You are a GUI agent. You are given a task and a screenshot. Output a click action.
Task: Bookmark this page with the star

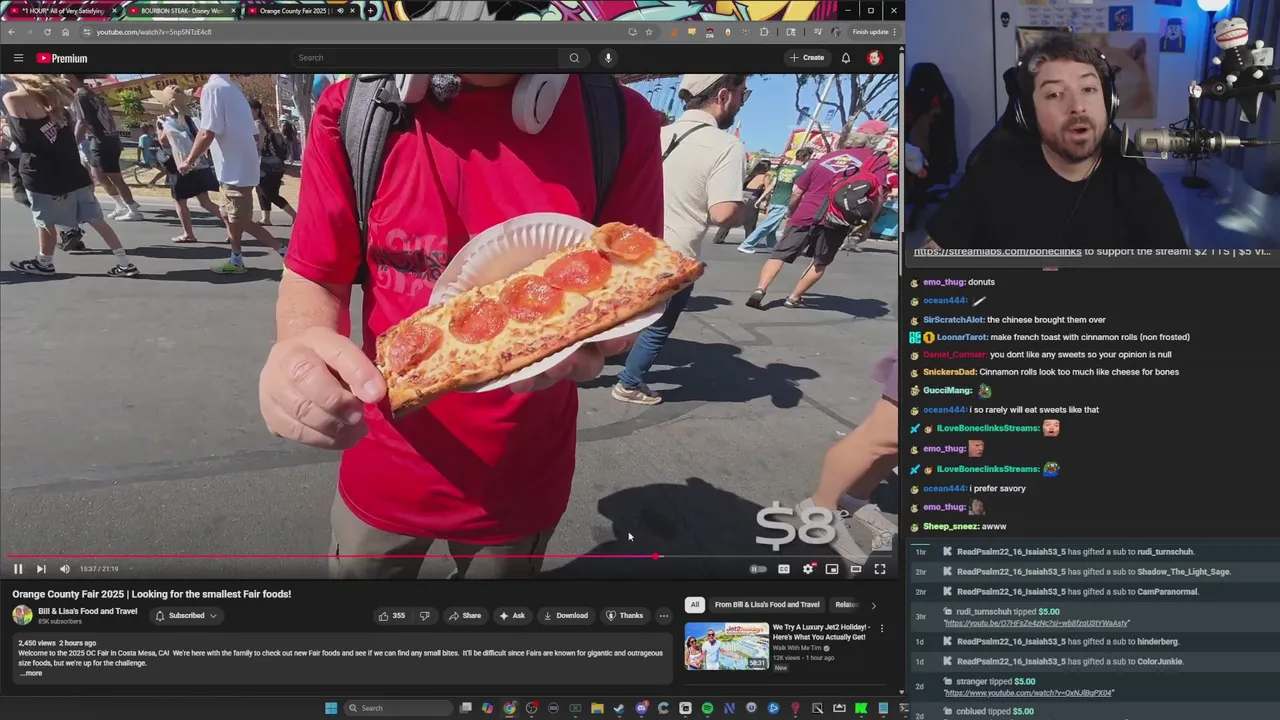(648, 32)
